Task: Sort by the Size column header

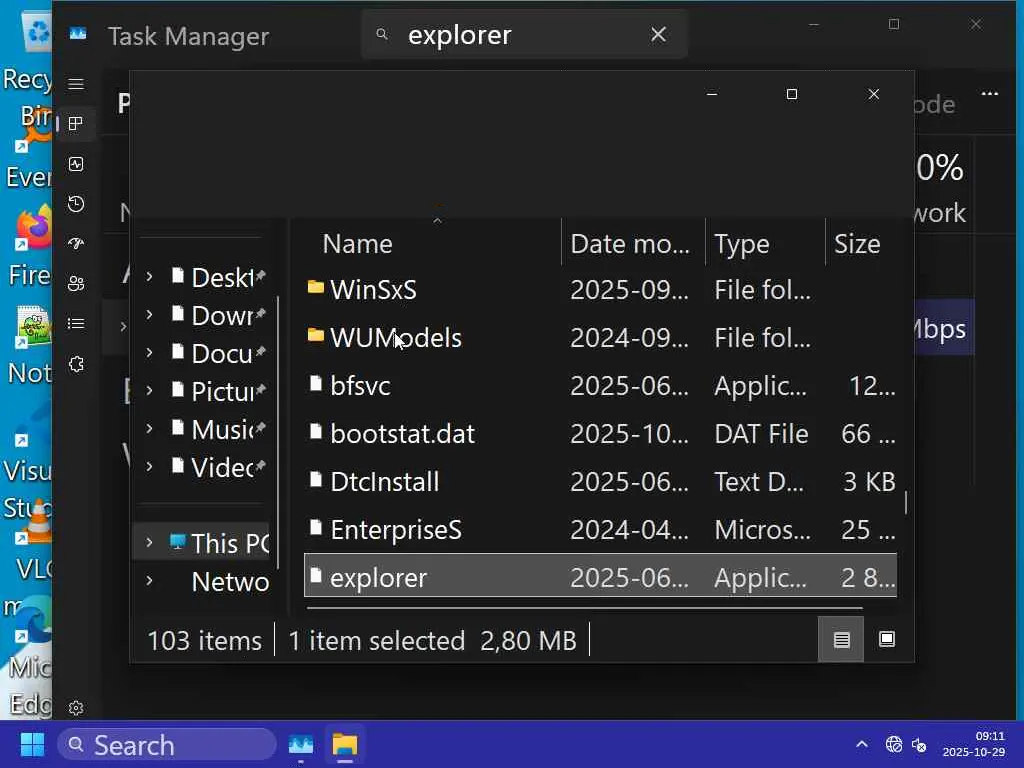Action: coord(857,244)
